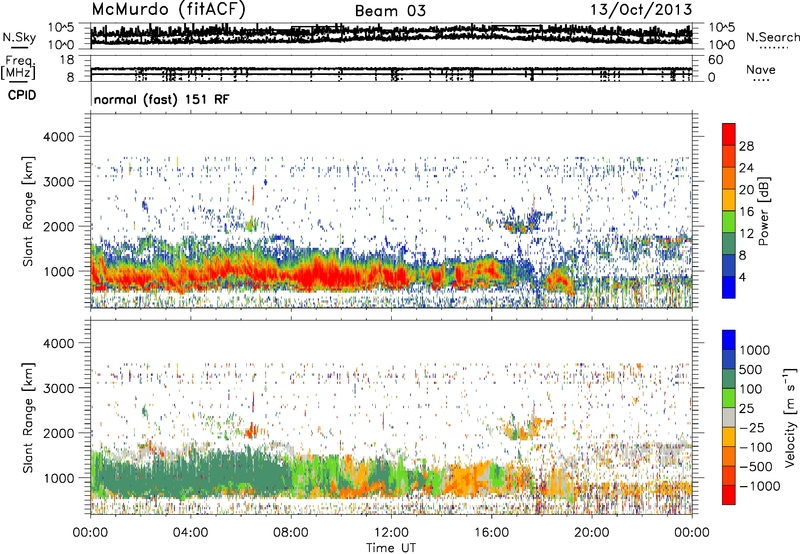Viewport: 800px width, 554px height.
Task: Pick the red top segment of power colorbar
Action: point(729,134)
